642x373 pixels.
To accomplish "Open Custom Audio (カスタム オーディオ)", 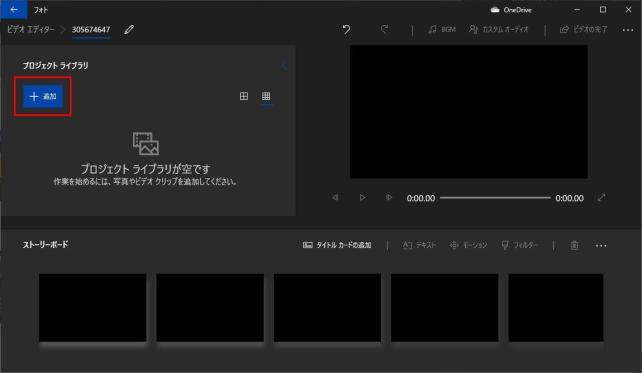I will point(499,29).
